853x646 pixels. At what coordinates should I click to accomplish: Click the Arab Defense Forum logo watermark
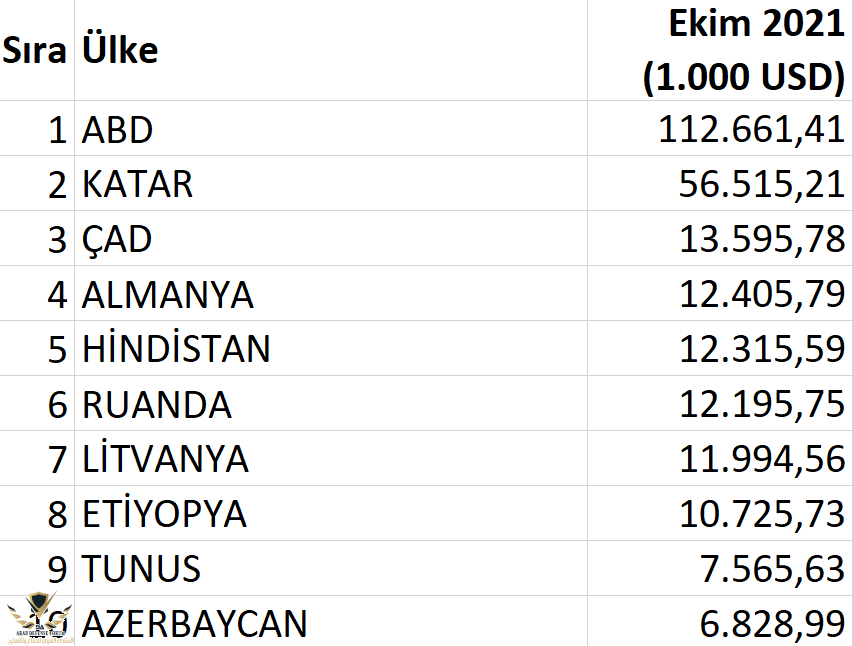coord(38,619)
